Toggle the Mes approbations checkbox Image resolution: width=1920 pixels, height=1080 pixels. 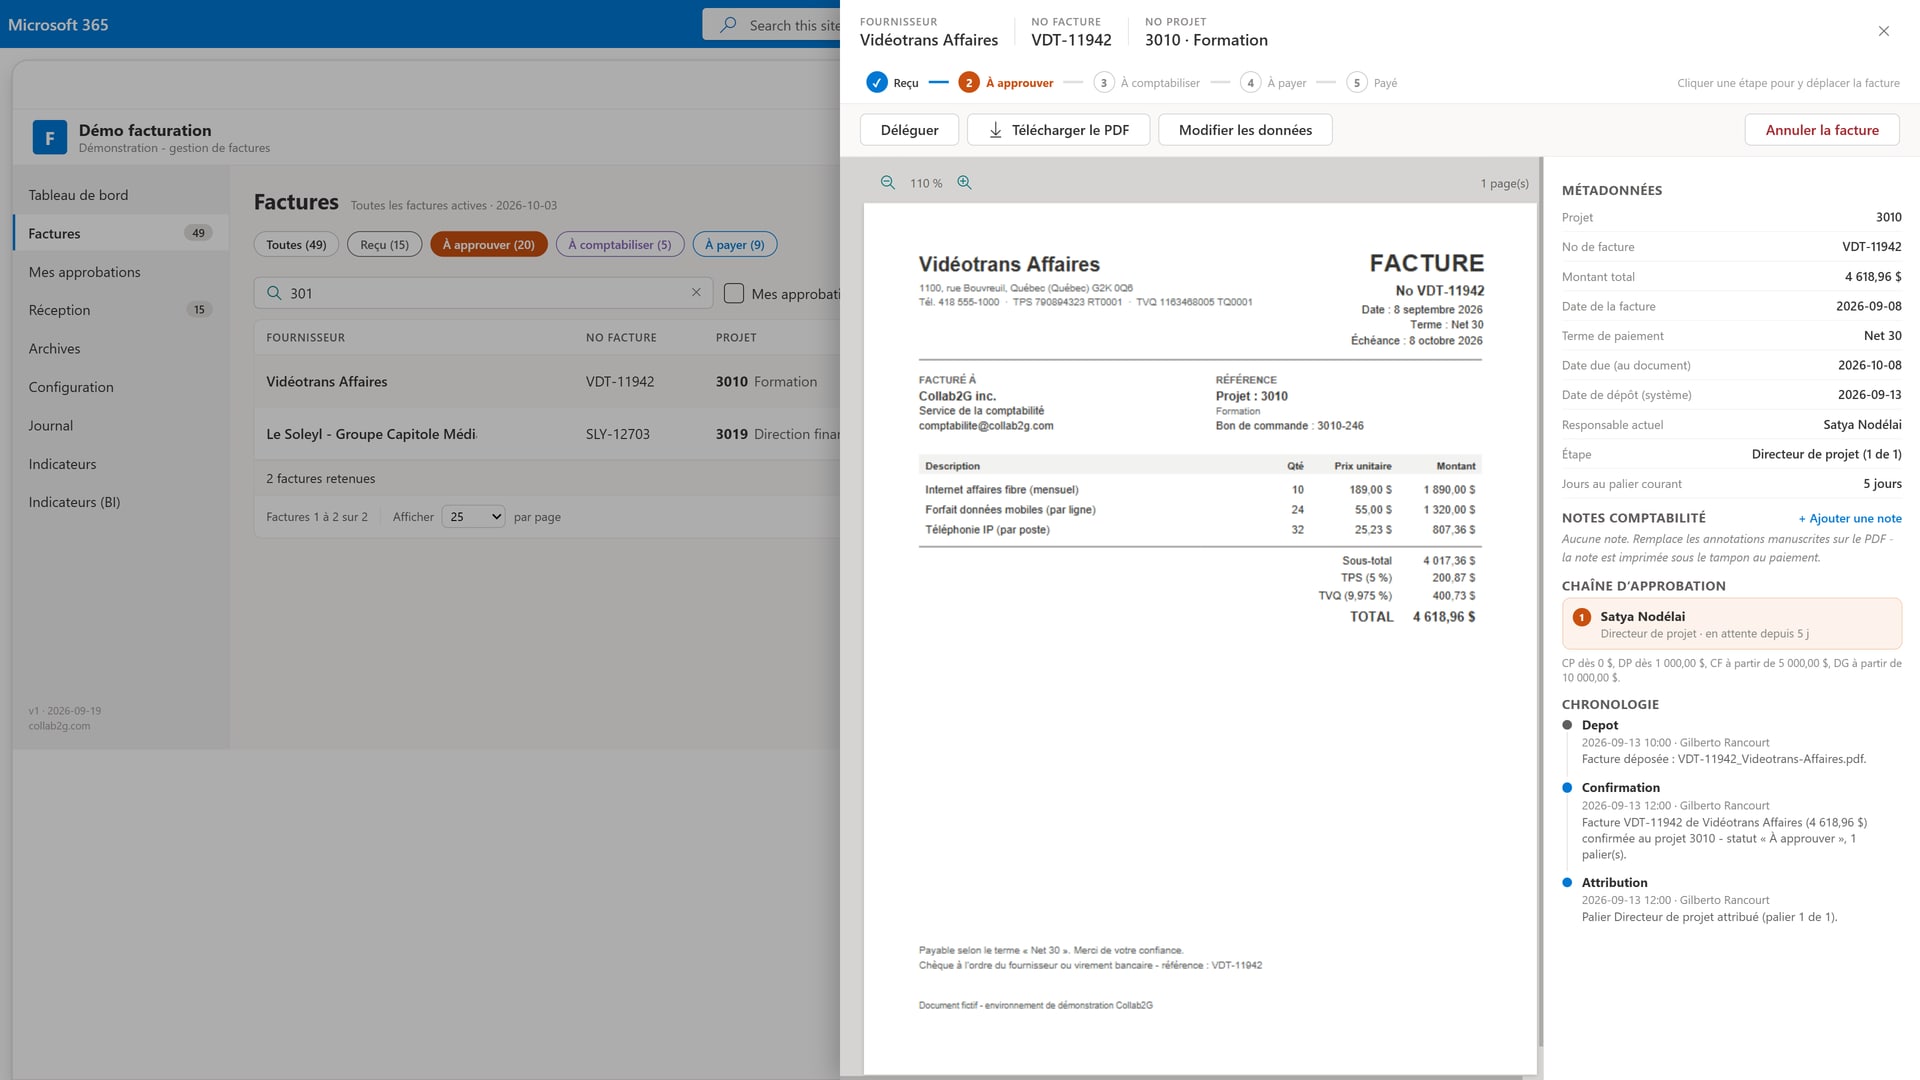point(734,293)
